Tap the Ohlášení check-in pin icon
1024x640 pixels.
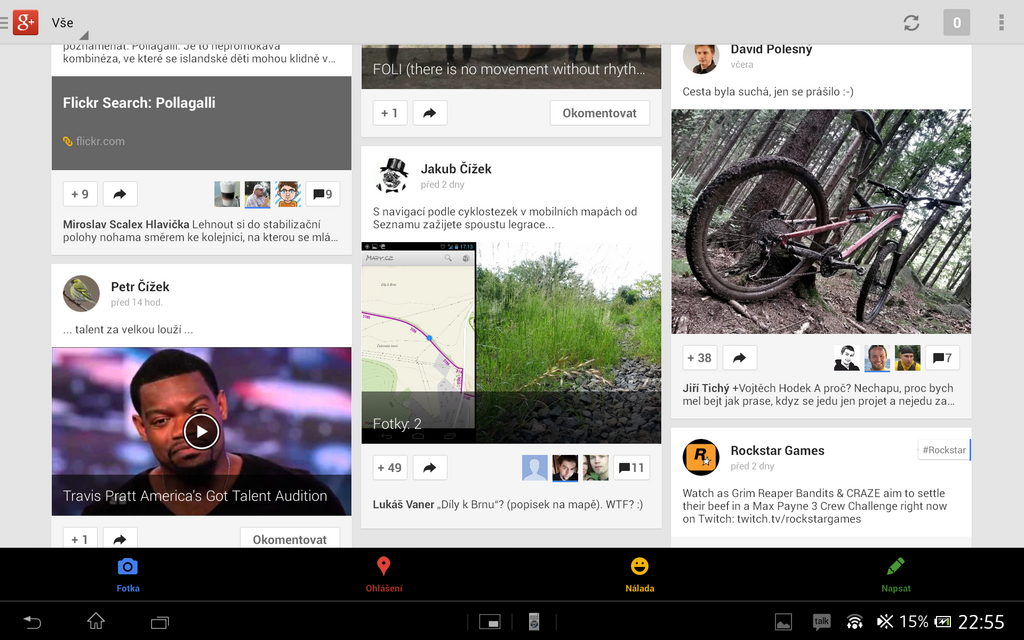385,567
